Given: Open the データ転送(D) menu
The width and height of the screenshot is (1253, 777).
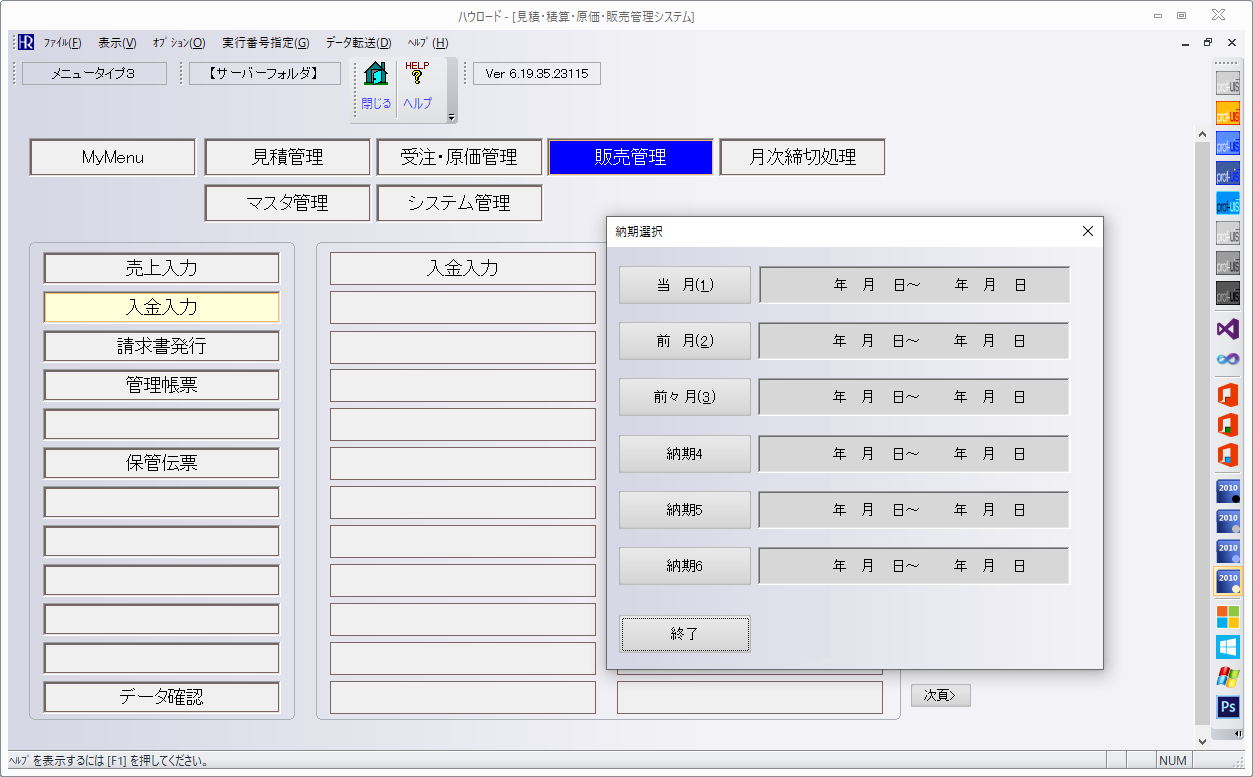Looking at the screenshot, I should click(x=358, y=43).
